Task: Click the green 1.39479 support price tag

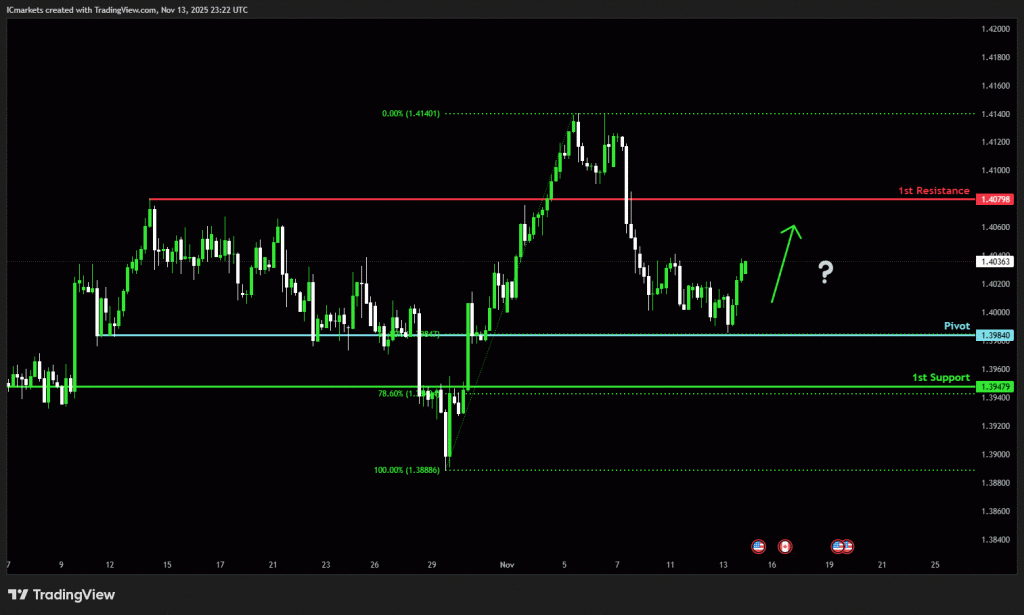Action: click(x=997, y=387)
